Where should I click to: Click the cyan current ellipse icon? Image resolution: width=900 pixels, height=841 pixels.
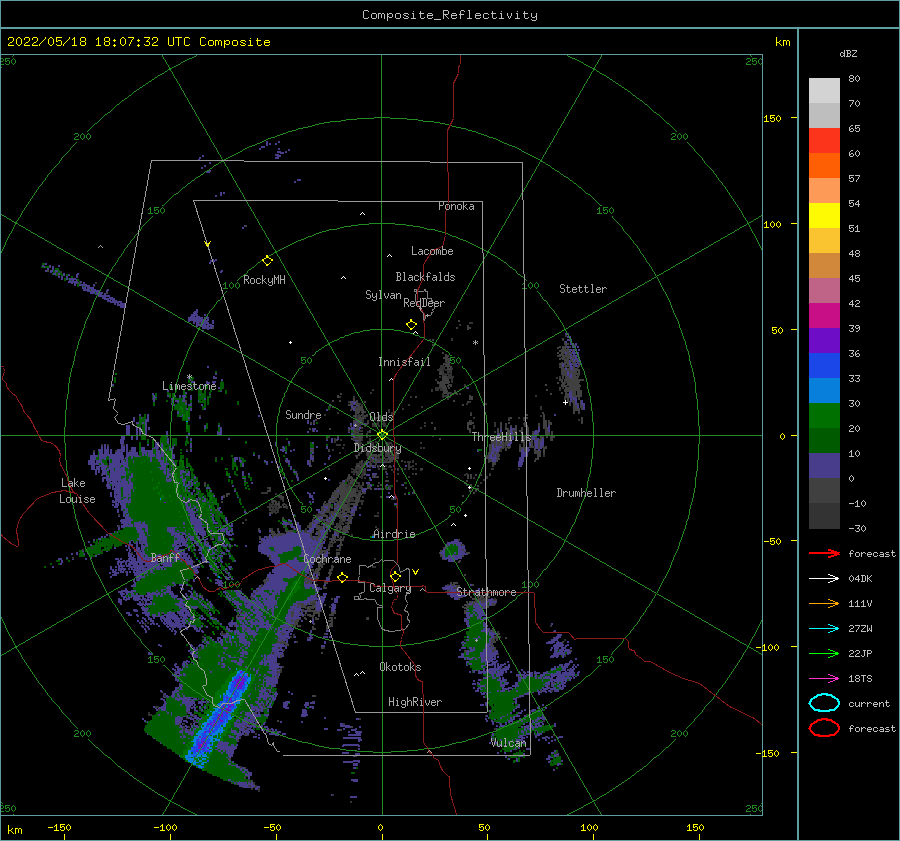click(824, 703)
